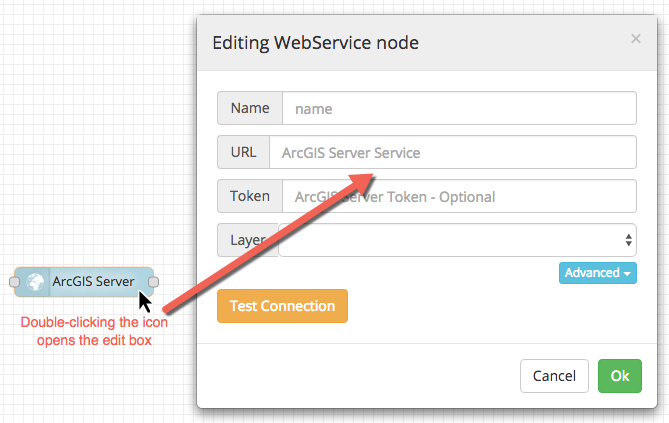669x423 pixels.
Task: Confirm the dialog with Ok
Action: [x=620, y=376]
